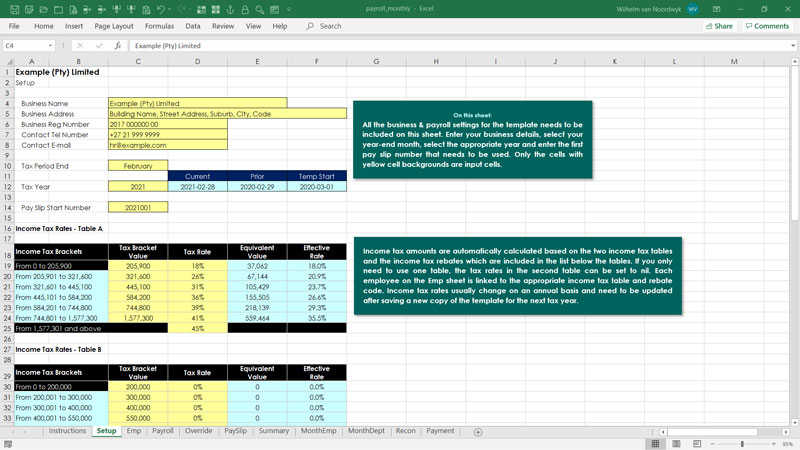Open the Home ribbon tab
The image size is (800, 450).
43,26
